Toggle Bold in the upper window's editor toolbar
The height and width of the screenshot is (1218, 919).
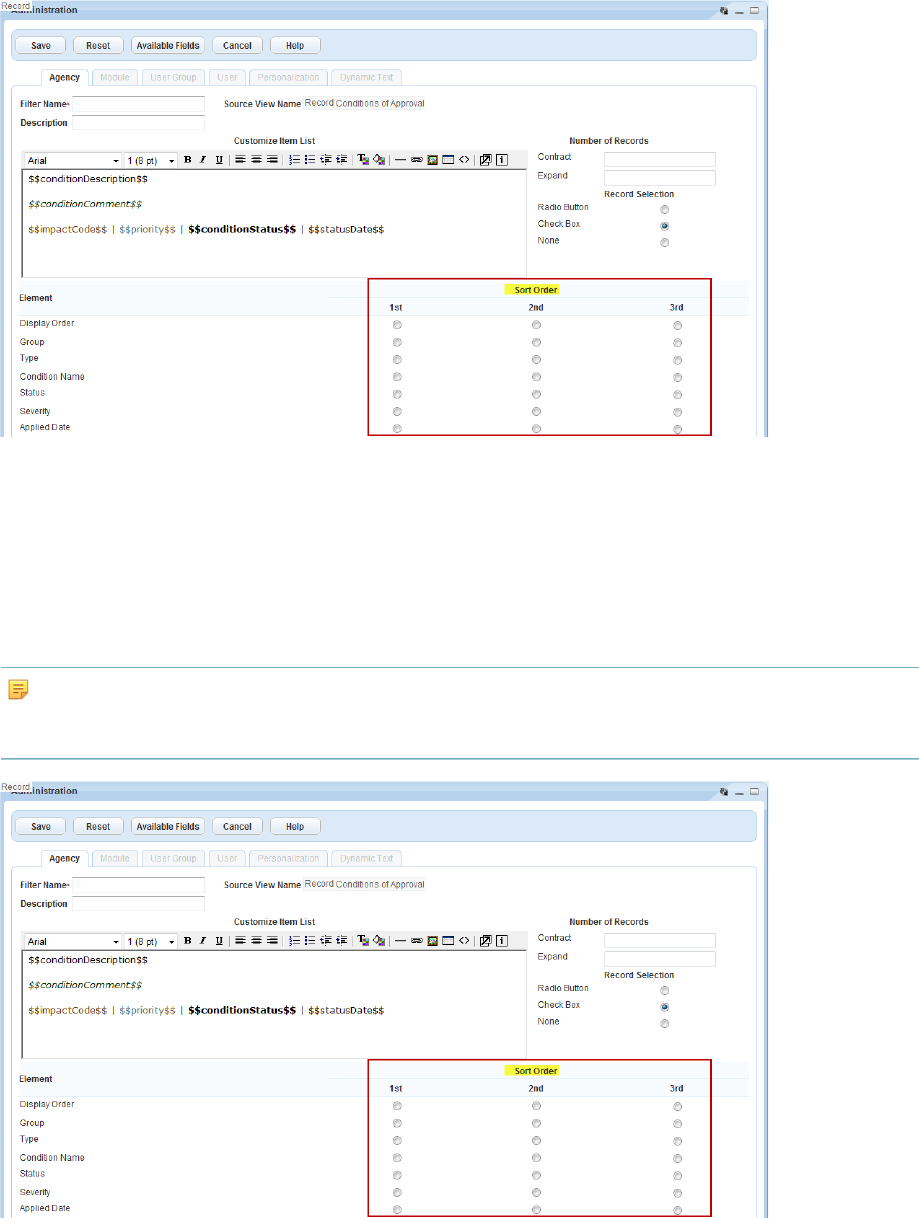tap(187, 160)
